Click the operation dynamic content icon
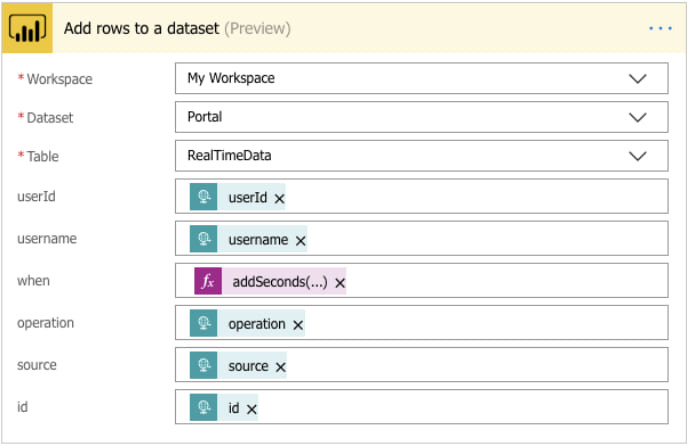This screenshot has height=445, width=689. 204,324
